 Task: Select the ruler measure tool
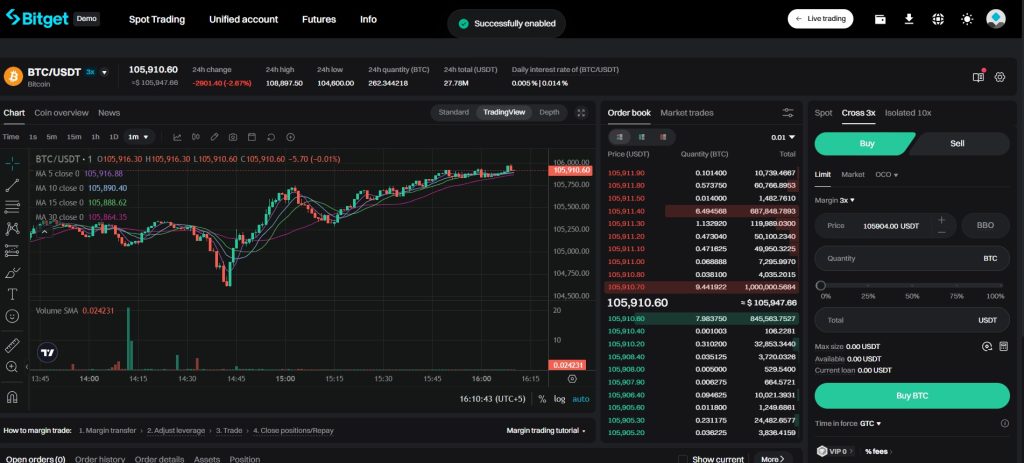tap(12, 345)
